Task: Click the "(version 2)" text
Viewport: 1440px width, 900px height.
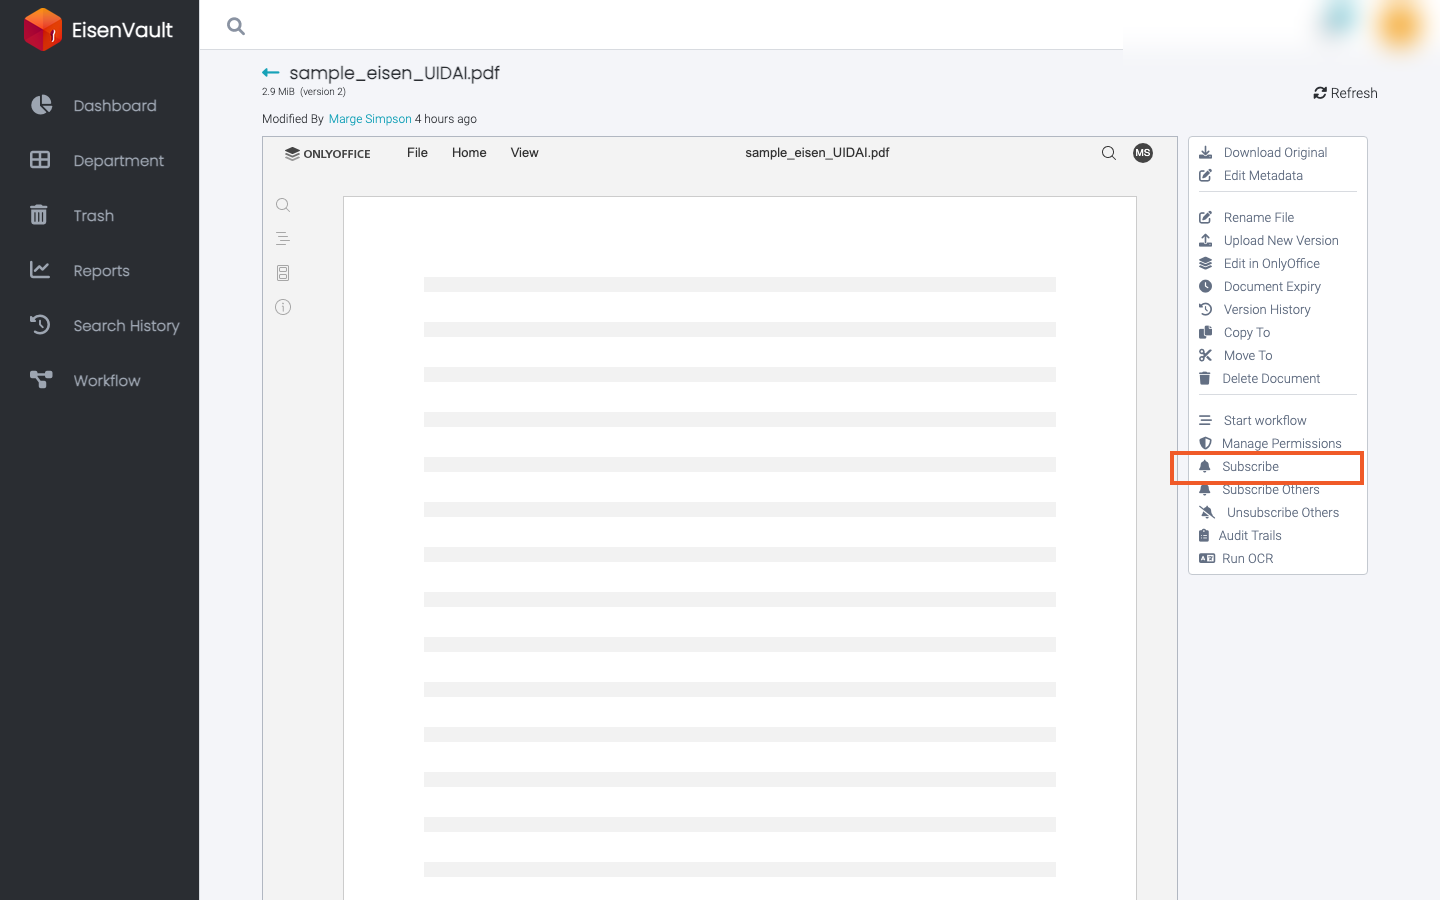Action: click(x=323, y=92)
